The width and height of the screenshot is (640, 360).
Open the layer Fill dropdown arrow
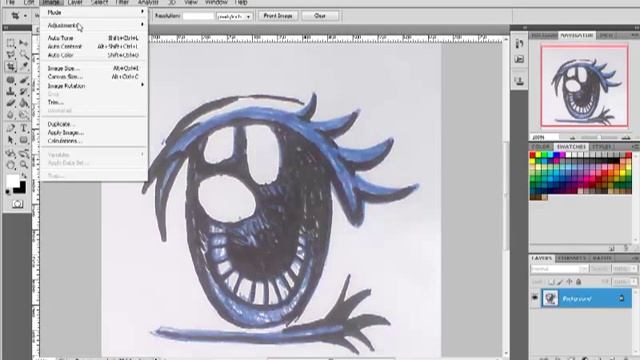point(633,282)
